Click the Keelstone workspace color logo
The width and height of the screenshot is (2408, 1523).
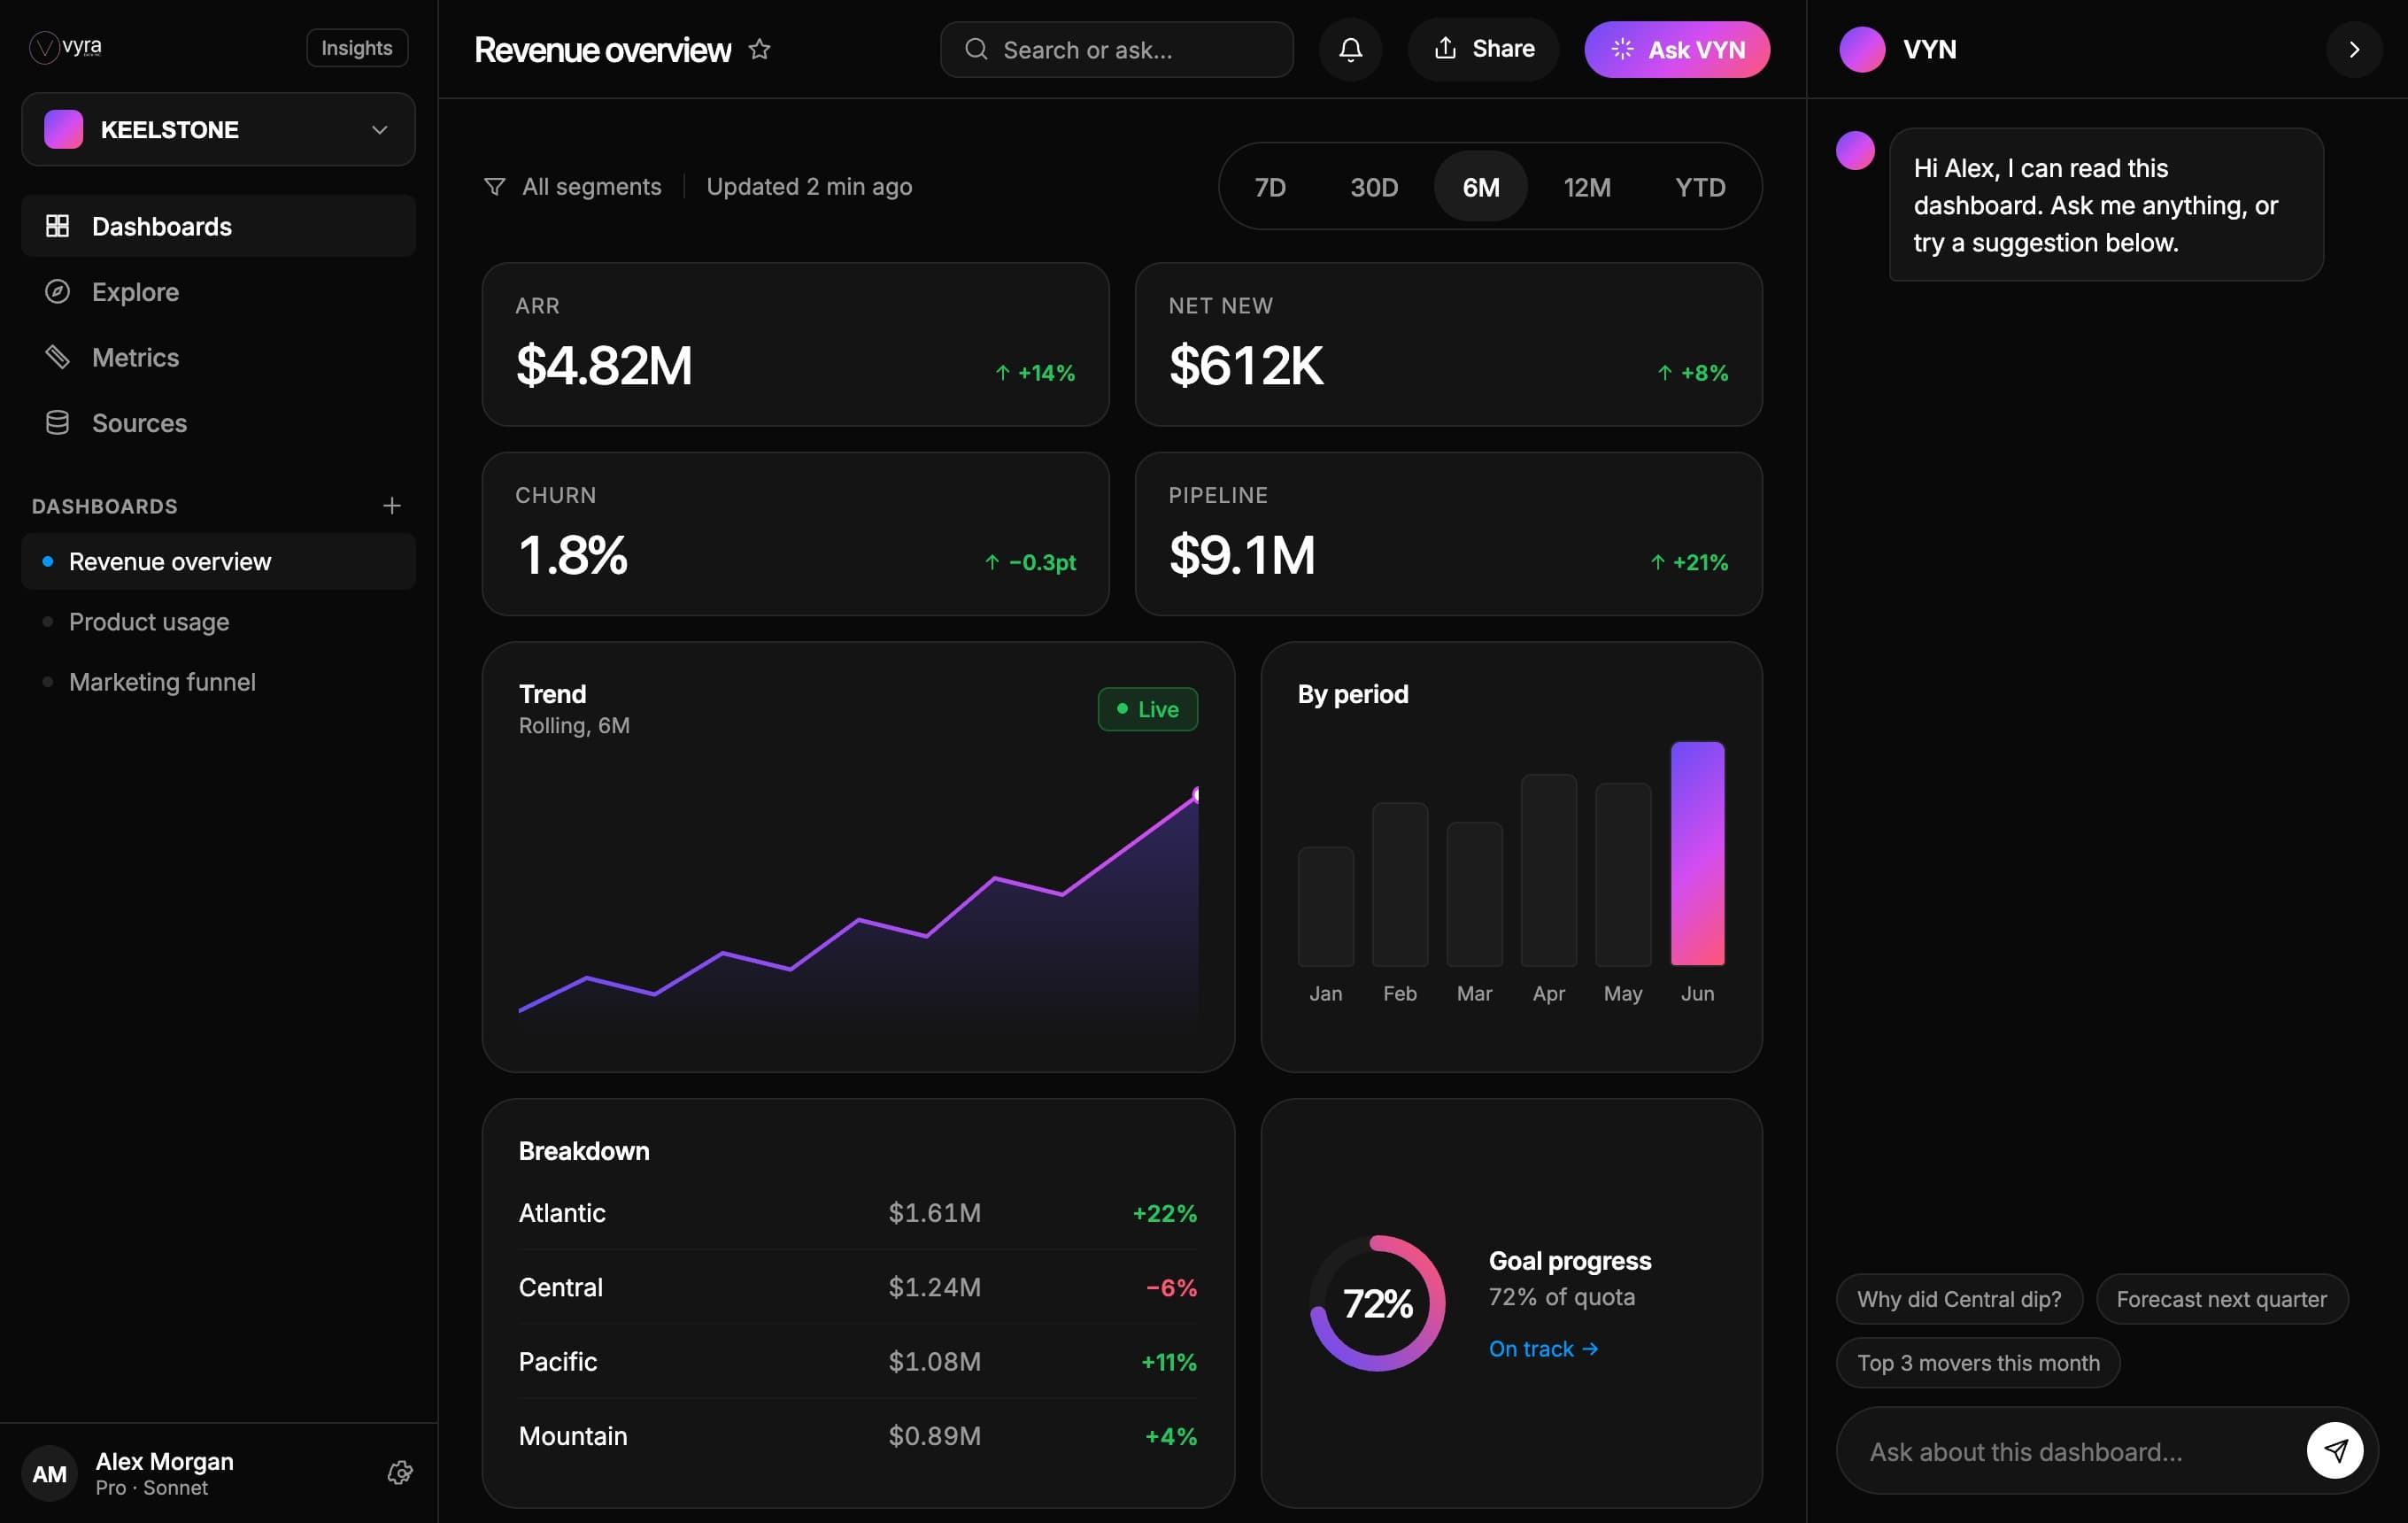click(x=63, y=129)
